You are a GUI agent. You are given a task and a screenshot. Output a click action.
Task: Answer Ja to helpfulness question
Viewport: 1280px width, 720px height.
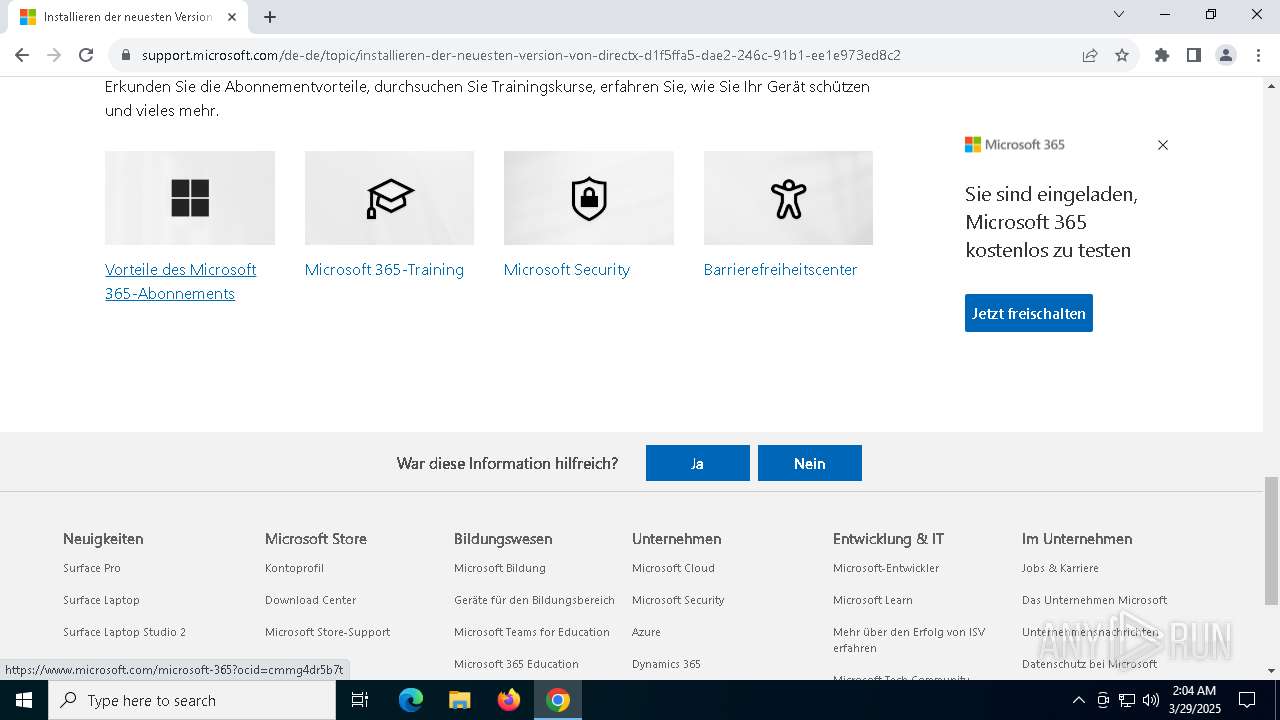[x=698, y=463]
